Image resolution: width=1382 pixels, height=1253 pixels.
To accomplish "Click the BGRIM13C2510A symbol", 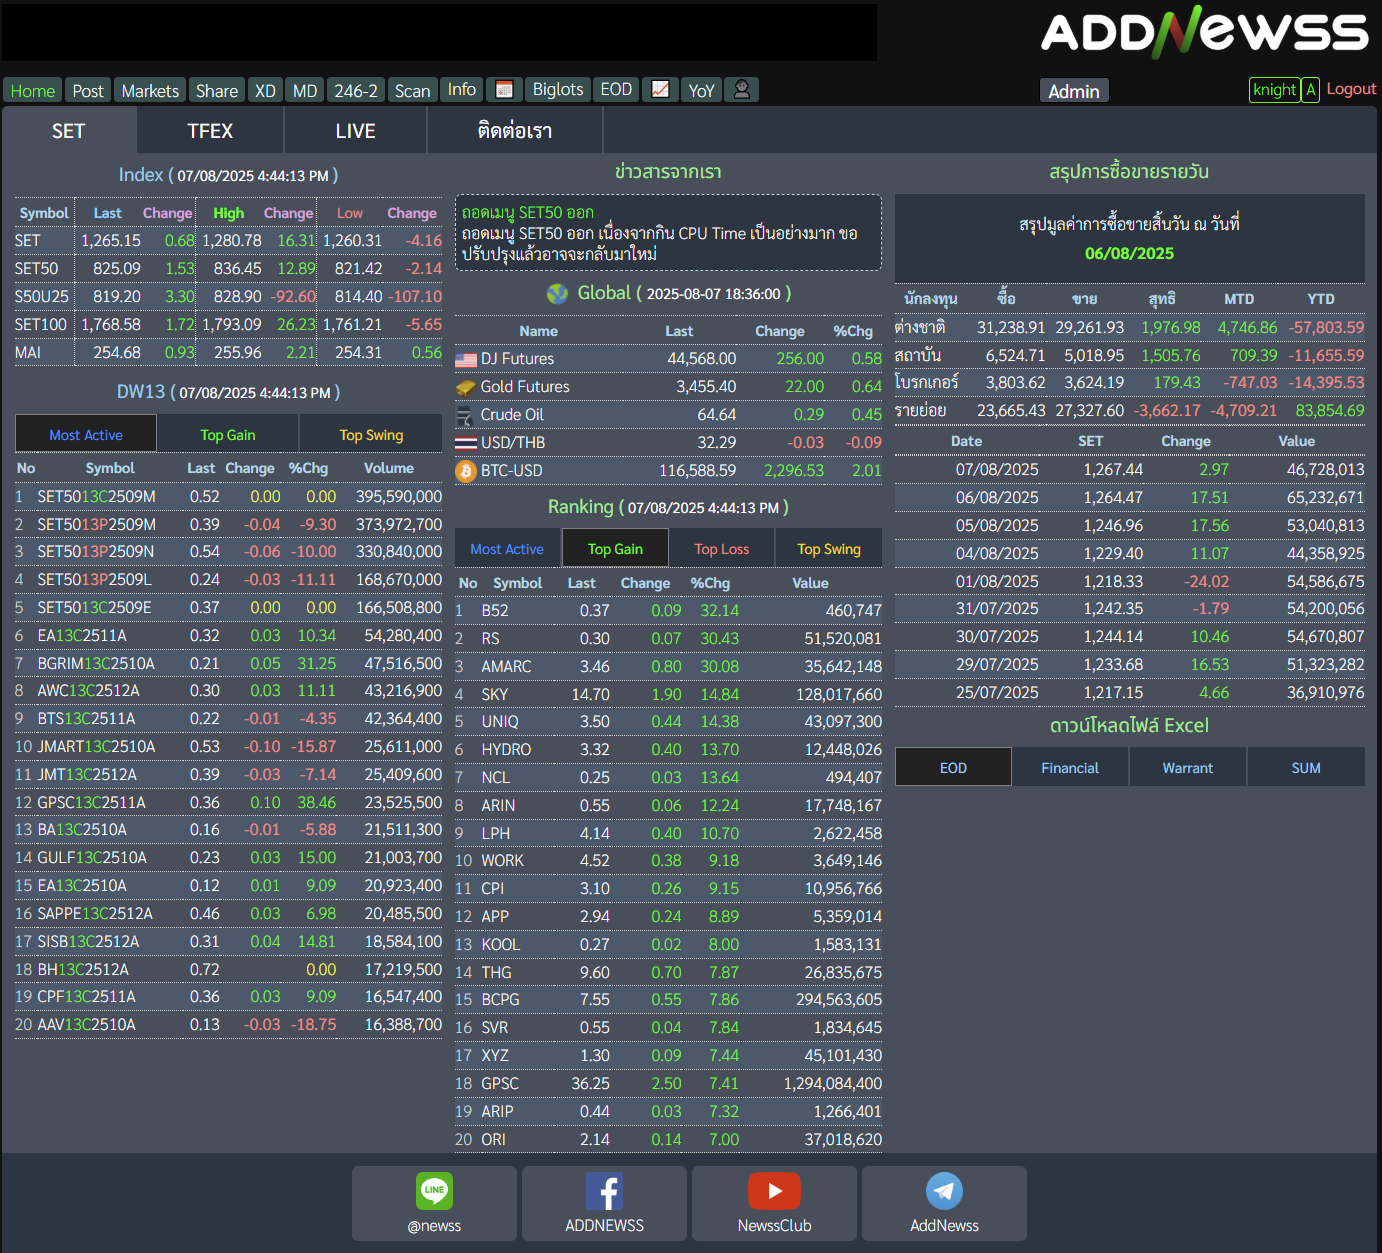I will (x=96, y=664).
